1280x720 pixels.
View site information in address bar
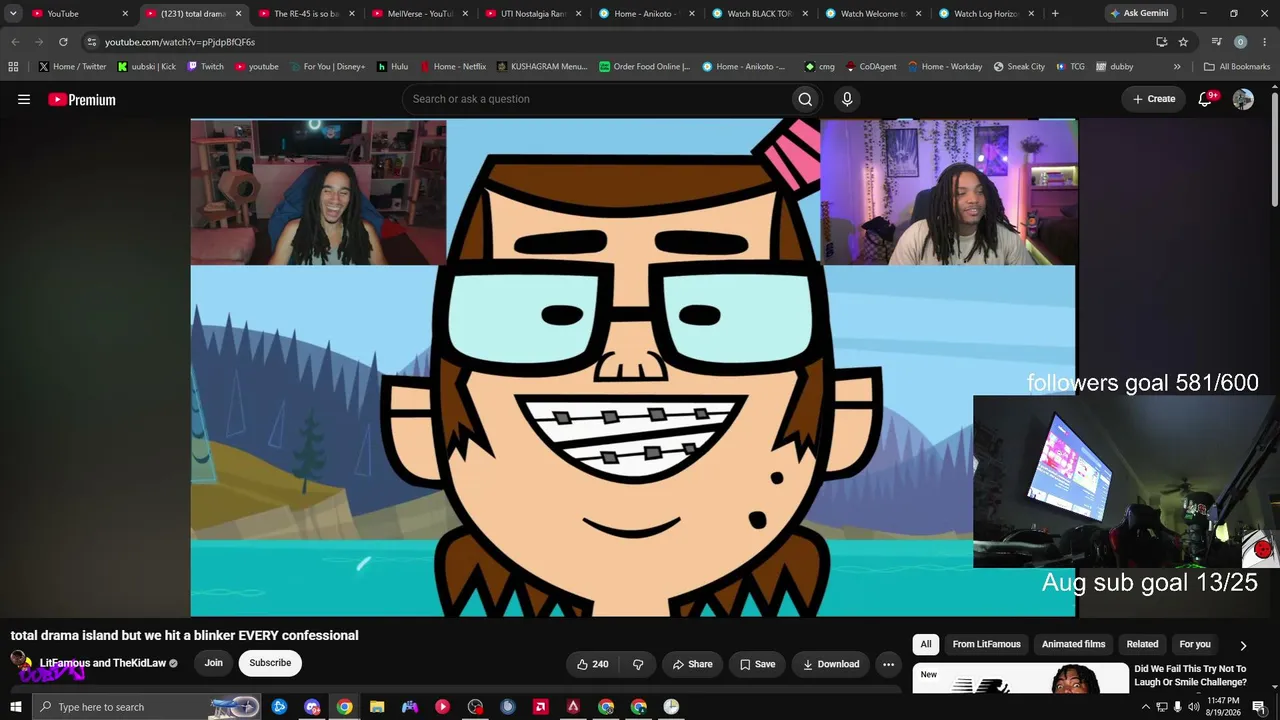[x=91, y=42]
